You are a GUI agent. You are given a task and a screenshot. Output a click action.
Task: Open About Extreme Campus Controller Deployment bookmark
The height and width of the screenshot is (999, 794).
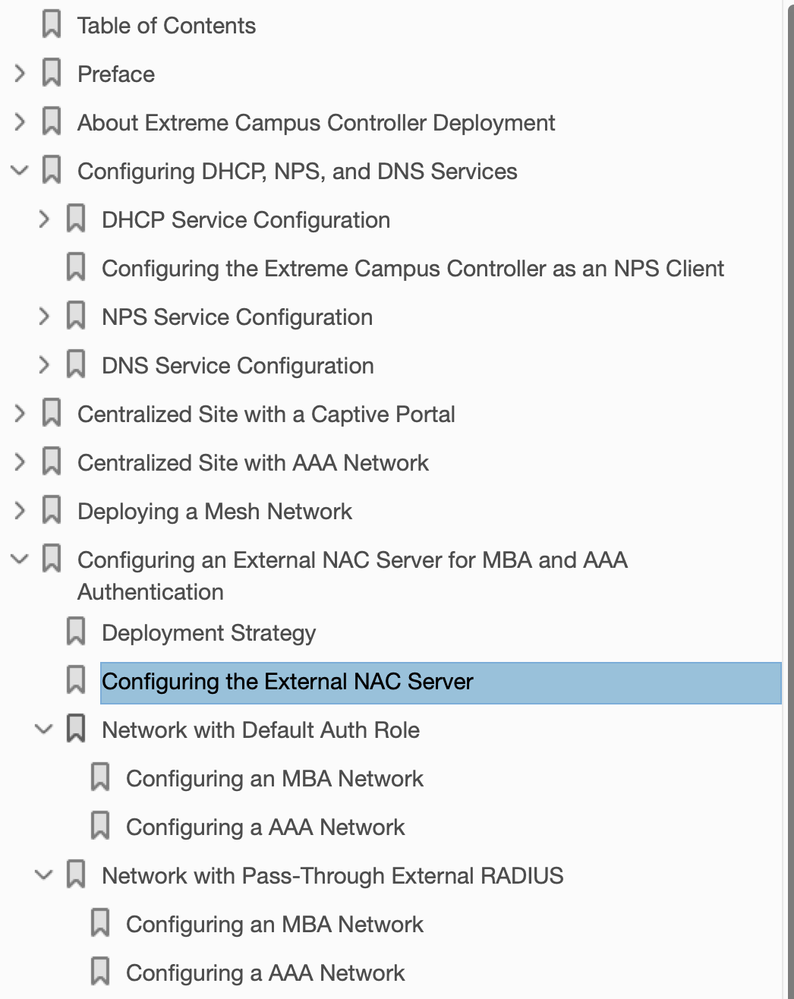[316, 123]
